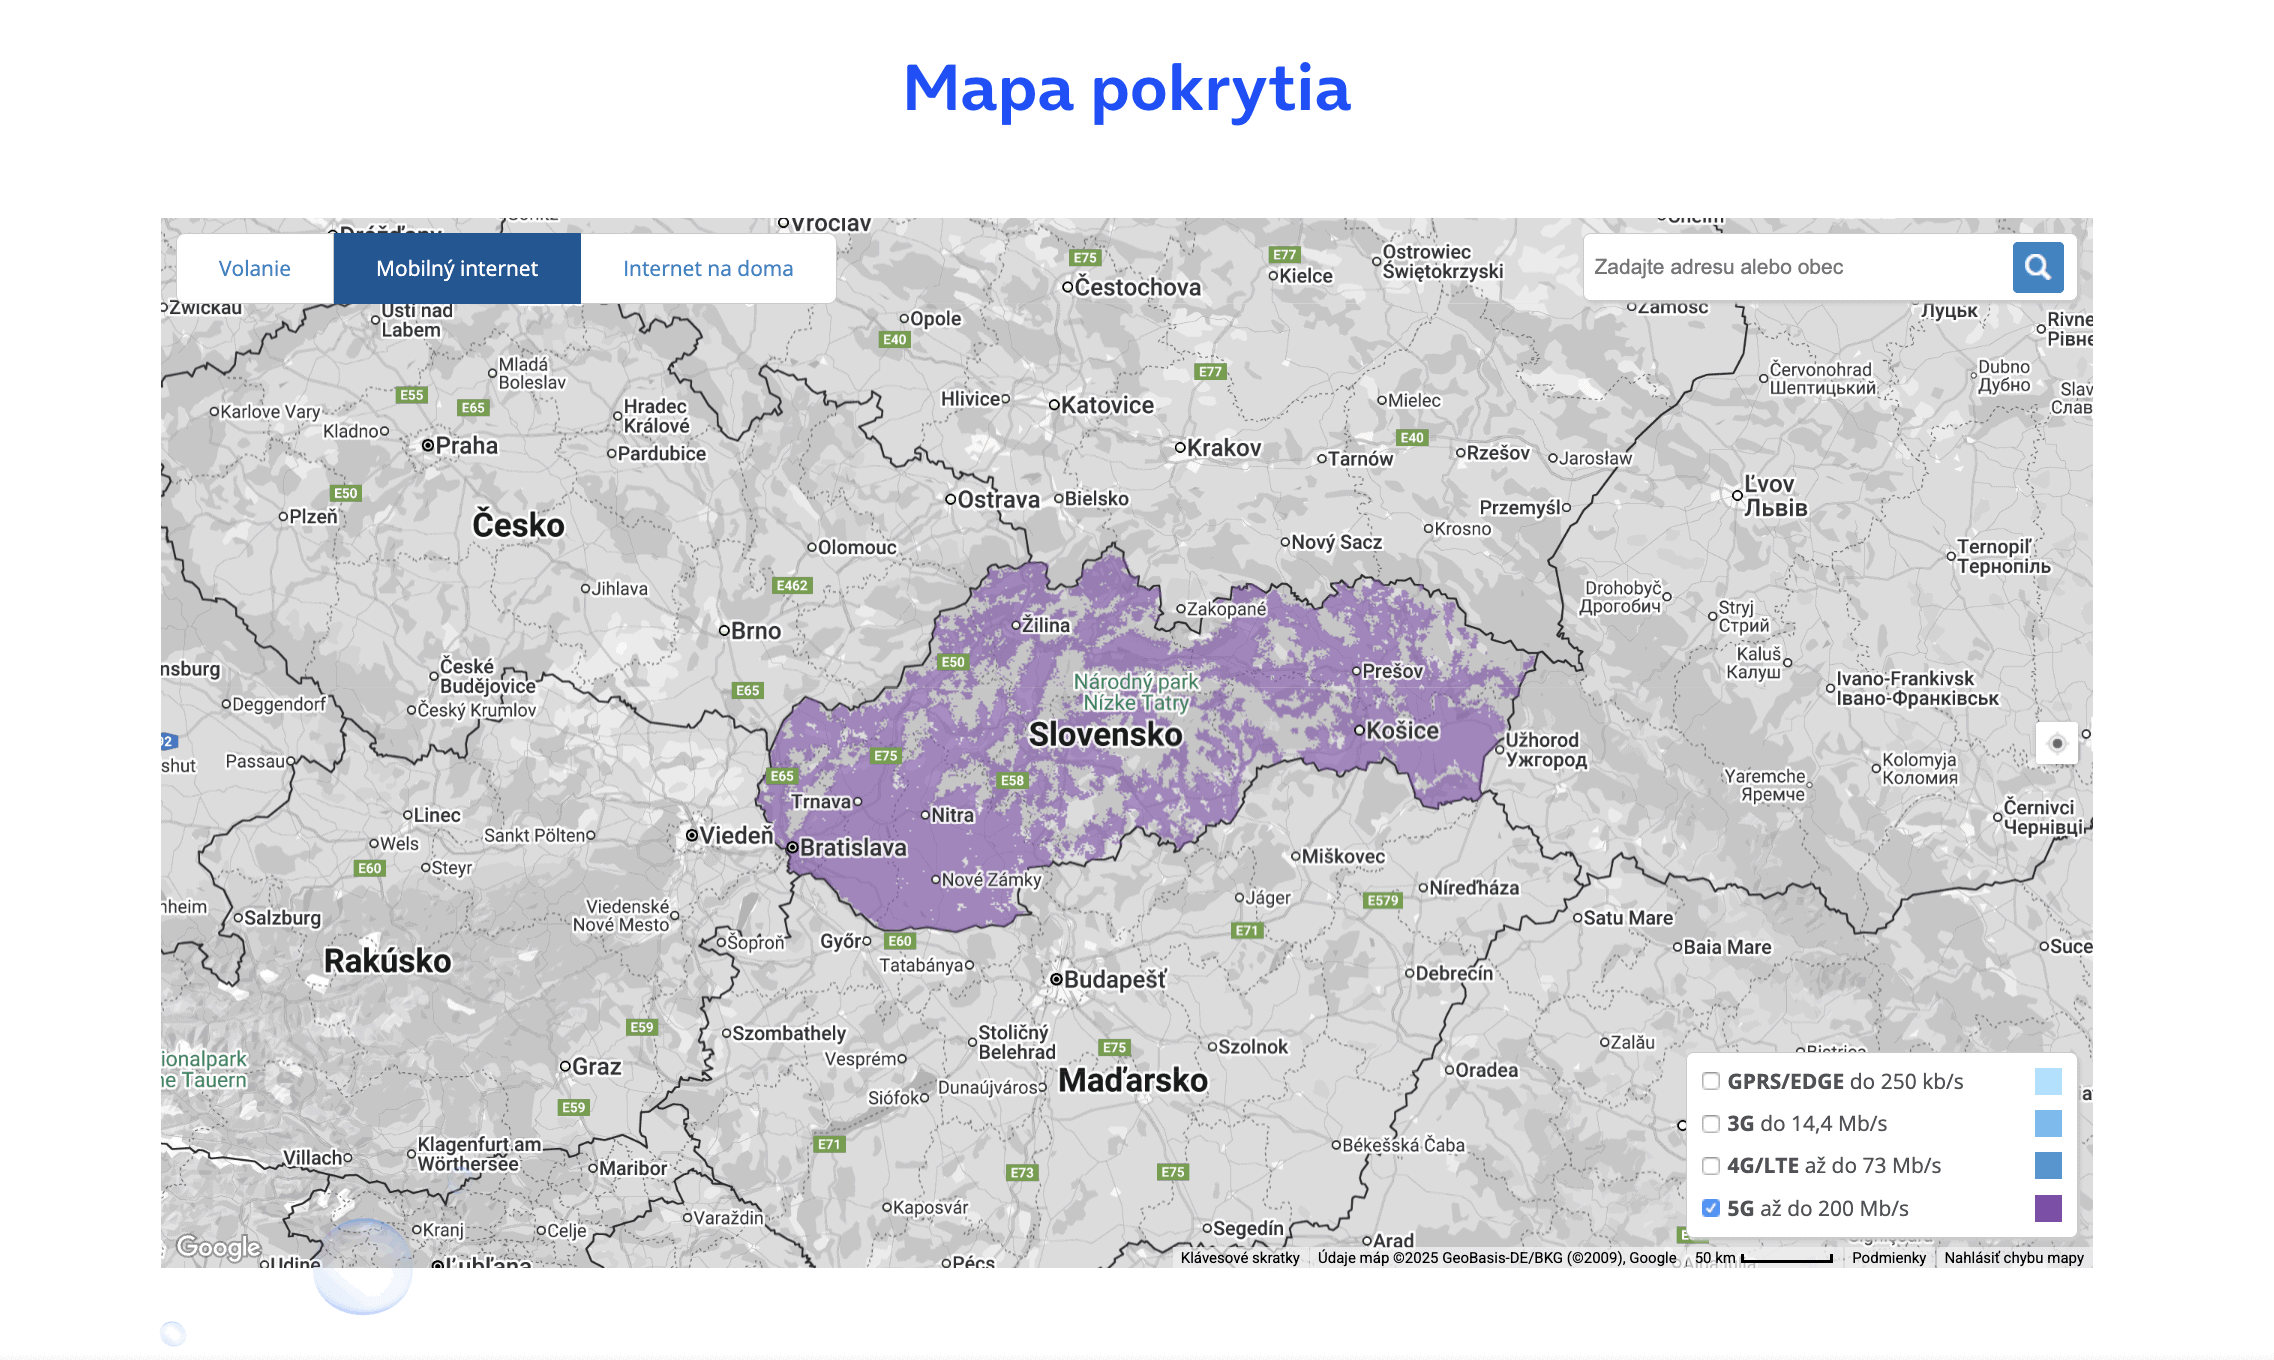Viewport: 2274px width, 1360px height.
Task: Click the chat bubble widget icon
Action: pos(363,1265)
